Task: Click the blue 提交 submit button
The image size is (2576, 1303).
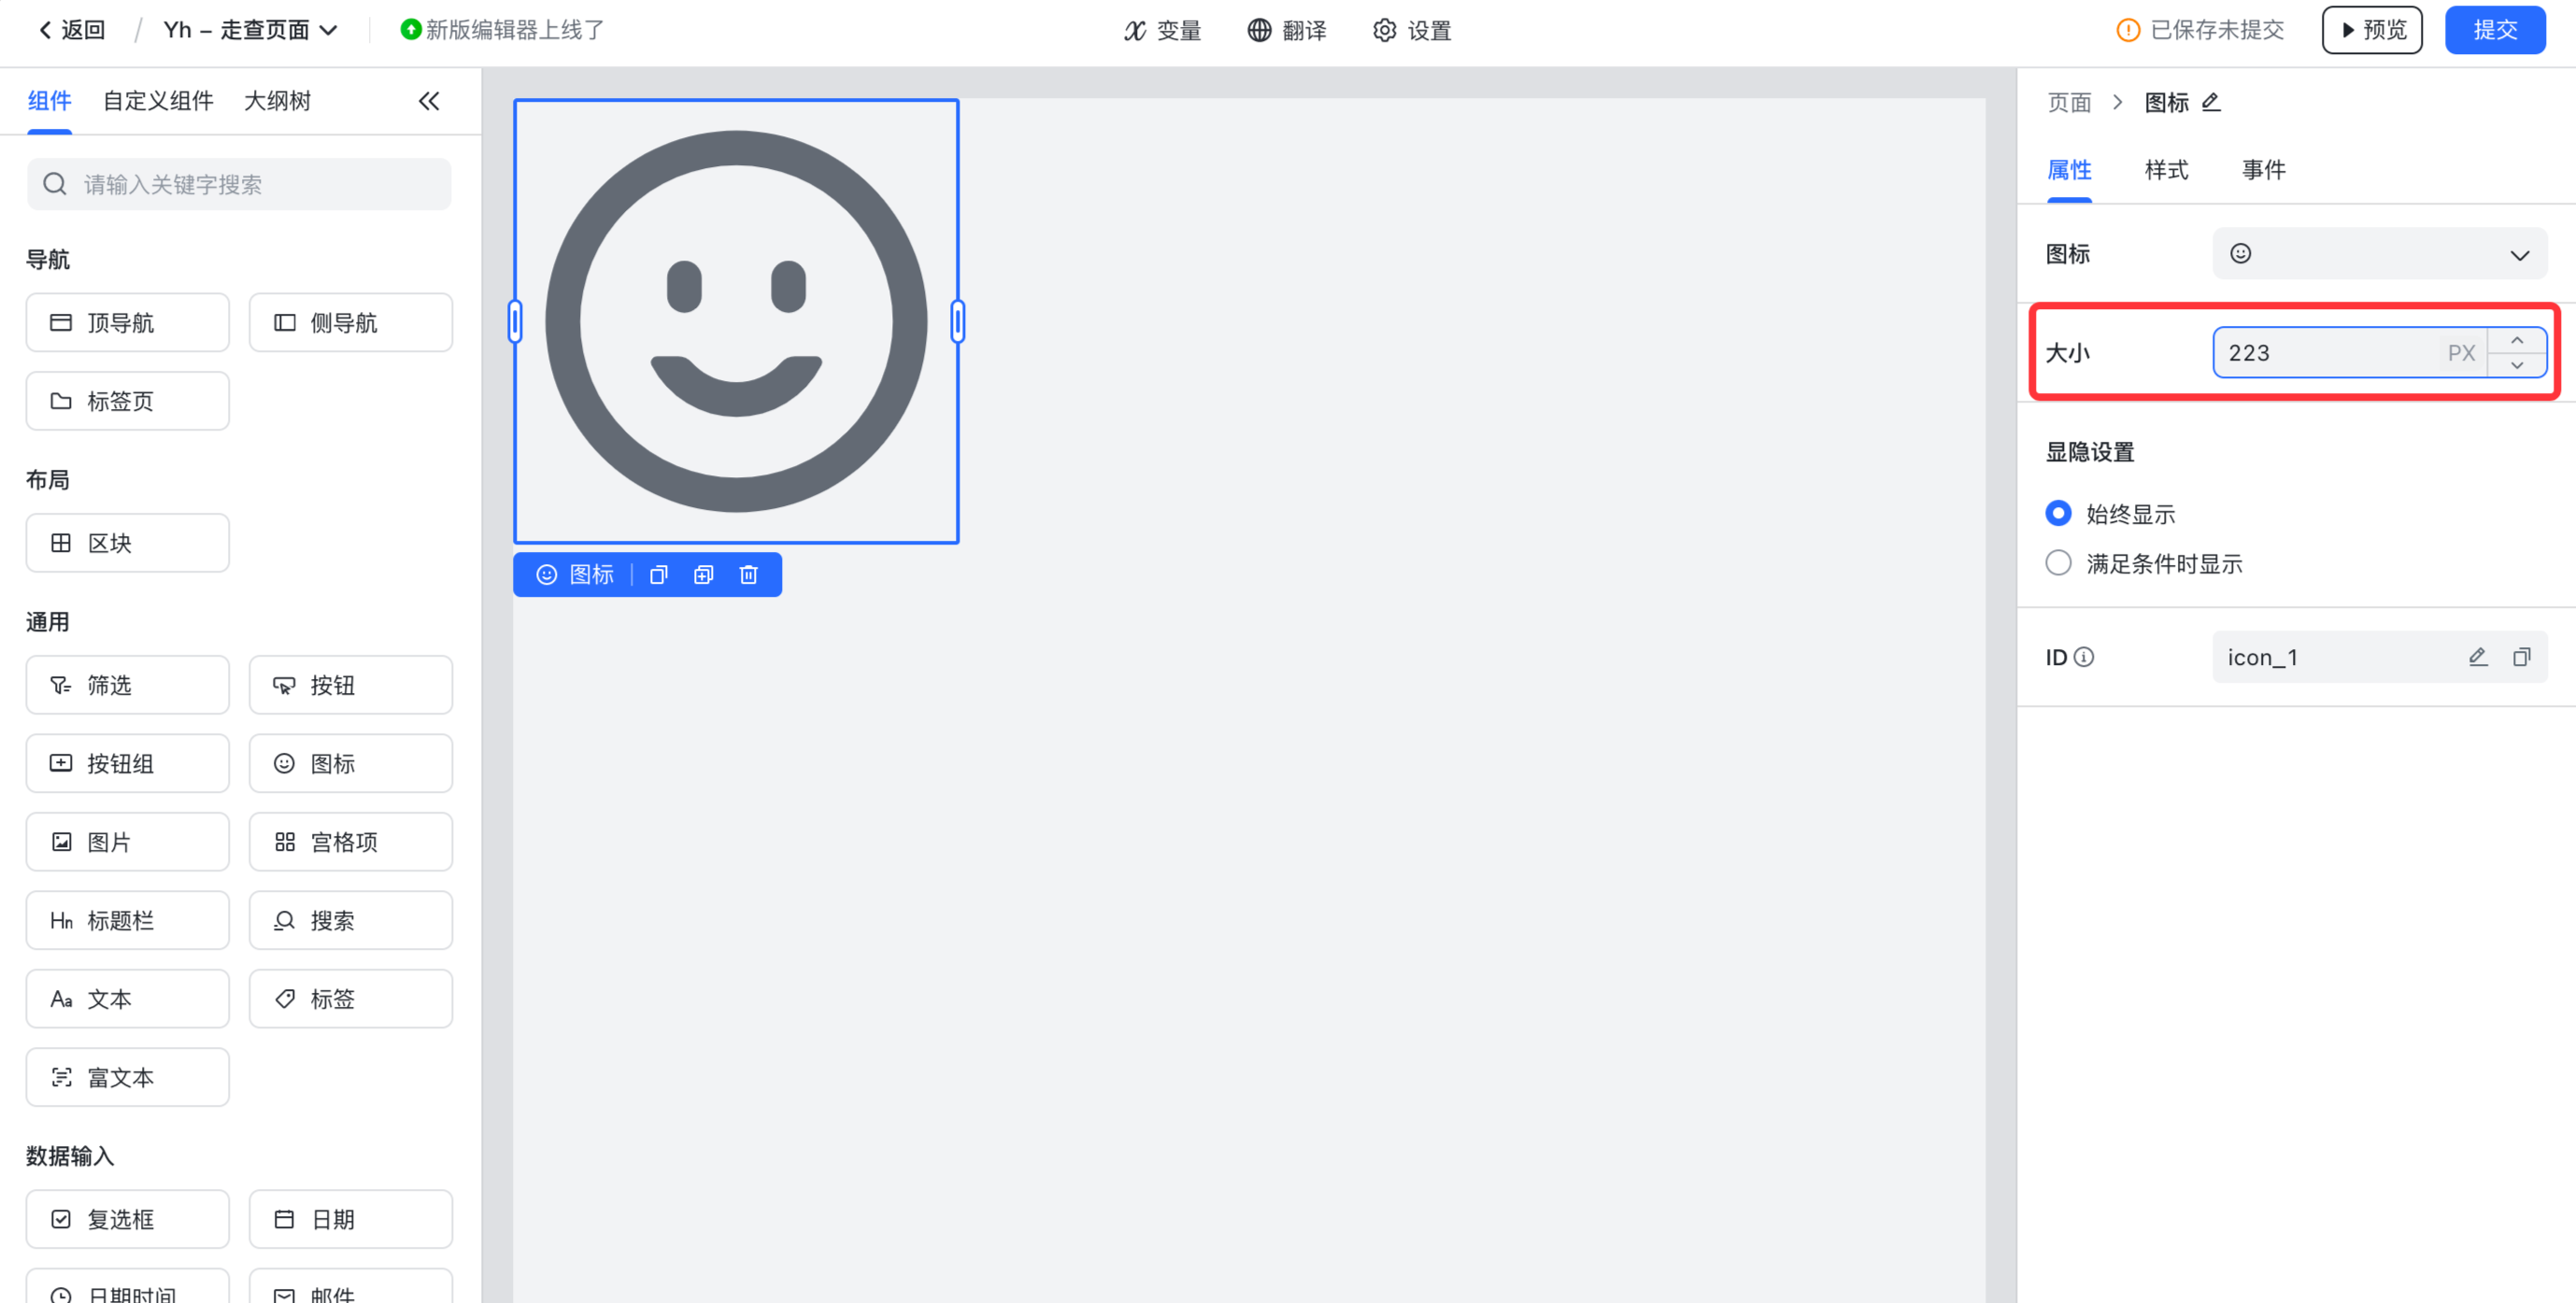Action: (2495, 30)
